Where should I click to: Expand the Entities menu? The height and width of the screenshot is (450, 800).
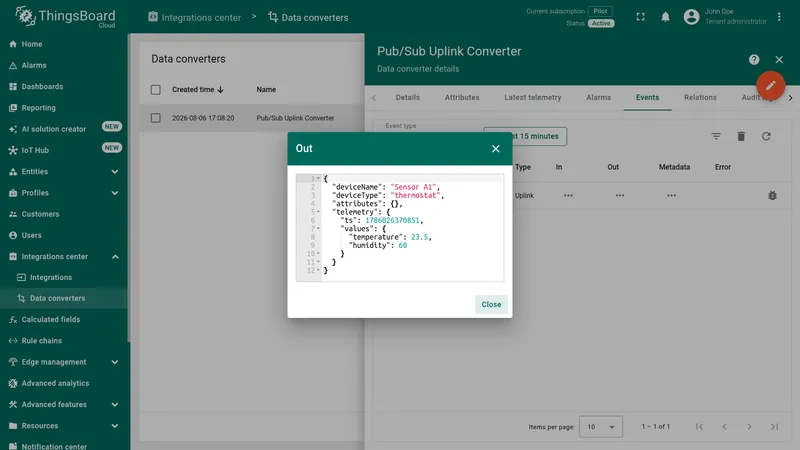115,171
